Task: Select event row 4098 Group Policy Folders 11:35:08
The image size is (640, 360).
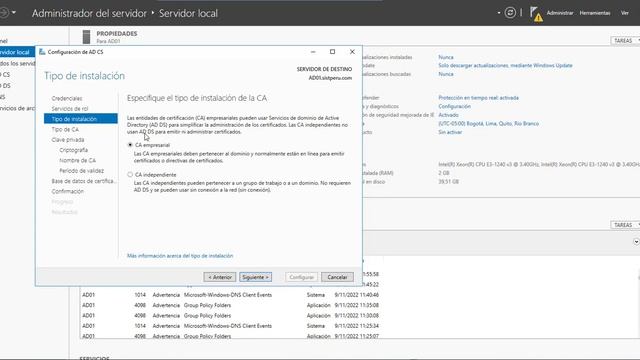Action: pos(231,305)
